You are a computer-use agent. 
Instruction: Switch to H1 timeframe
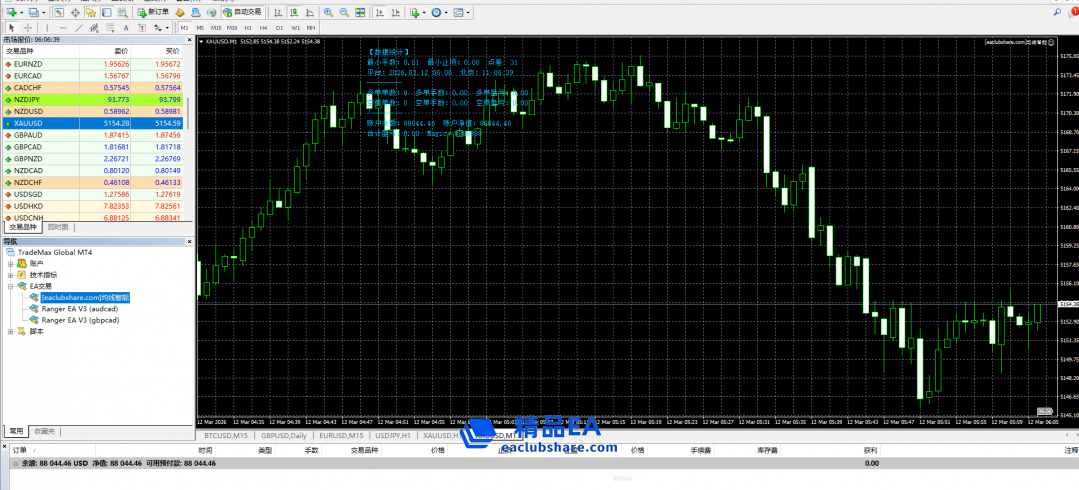(248, 28)
